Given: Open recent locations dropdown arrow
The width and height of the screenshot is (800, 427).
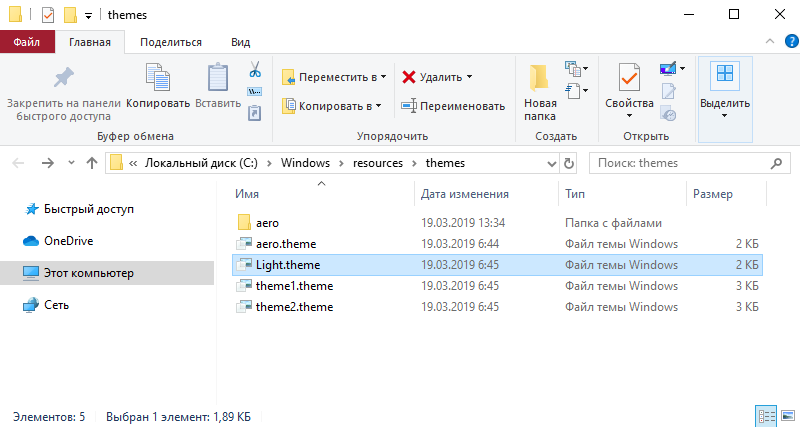Looking at the screenshot, I should pyautogui.click(x=71, y=163).
